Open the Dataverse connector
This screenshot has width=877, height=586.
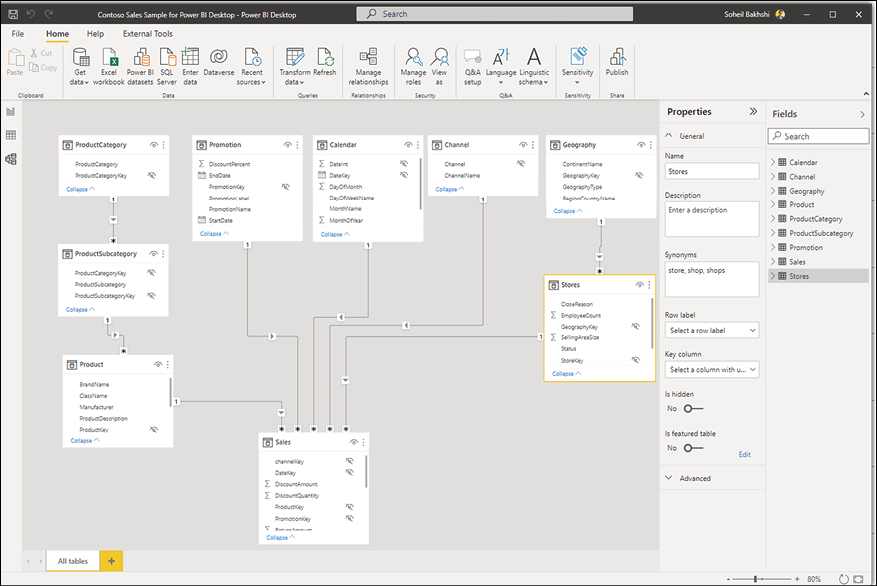(219, 62)
